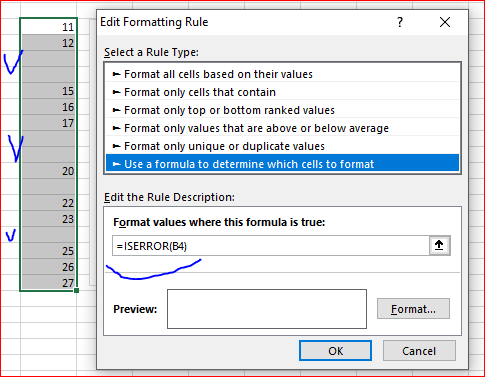485x377 pixels.
Task: Collapse dialog with the range selector arrow
Action: coord(439,246)
